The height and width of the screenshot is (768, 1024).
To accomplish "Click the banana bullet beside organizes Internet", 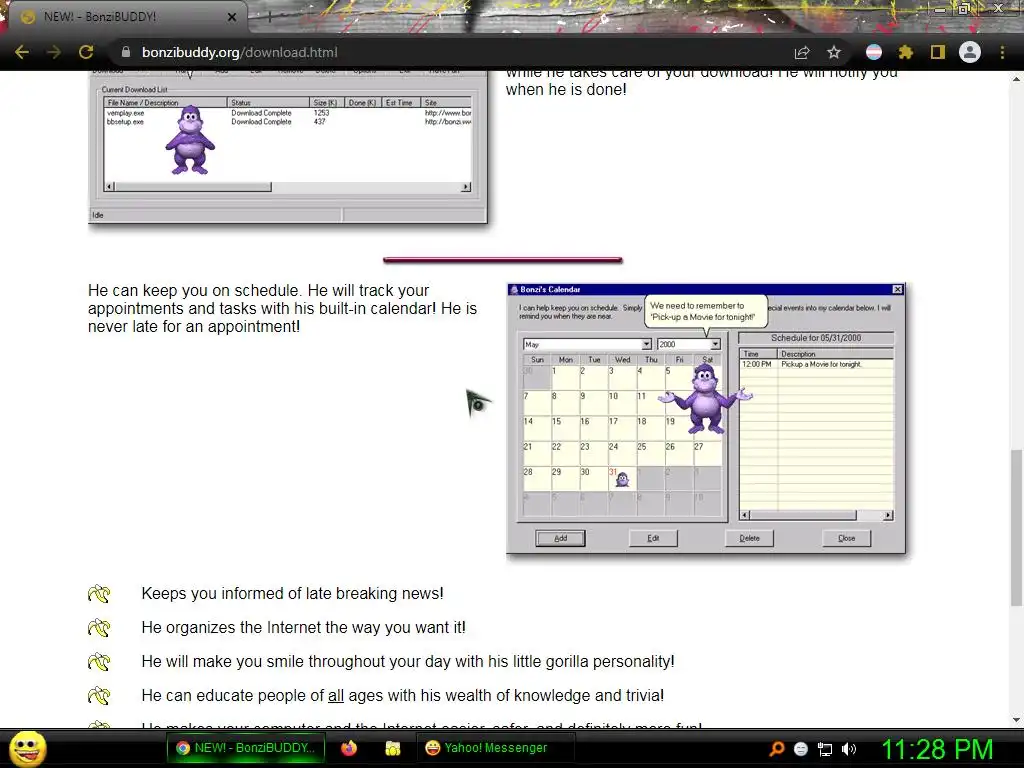I will click(x=99, y=628).
